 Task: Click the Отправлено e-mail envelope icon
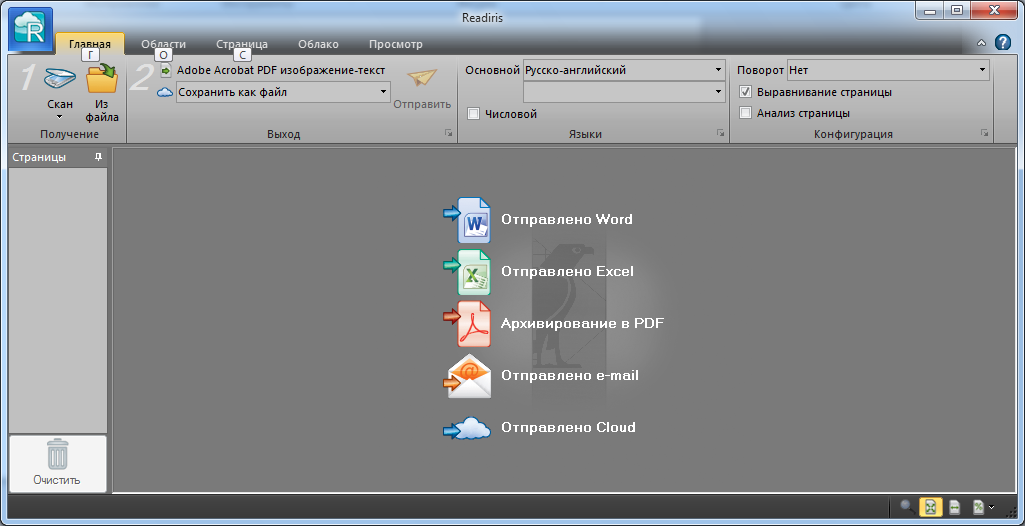point(467,376)
